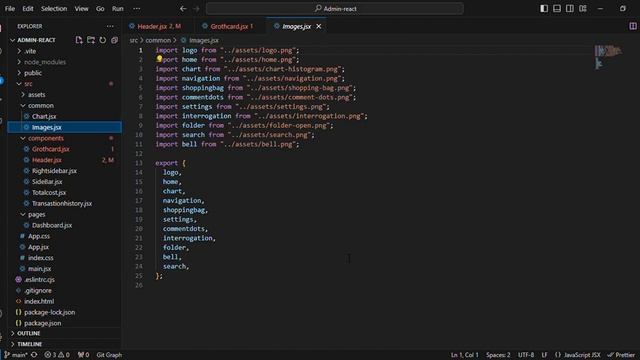This screenshot has height=360, width=640.
Task: Click the lightbulb code action icon
Action: [159, 59]
